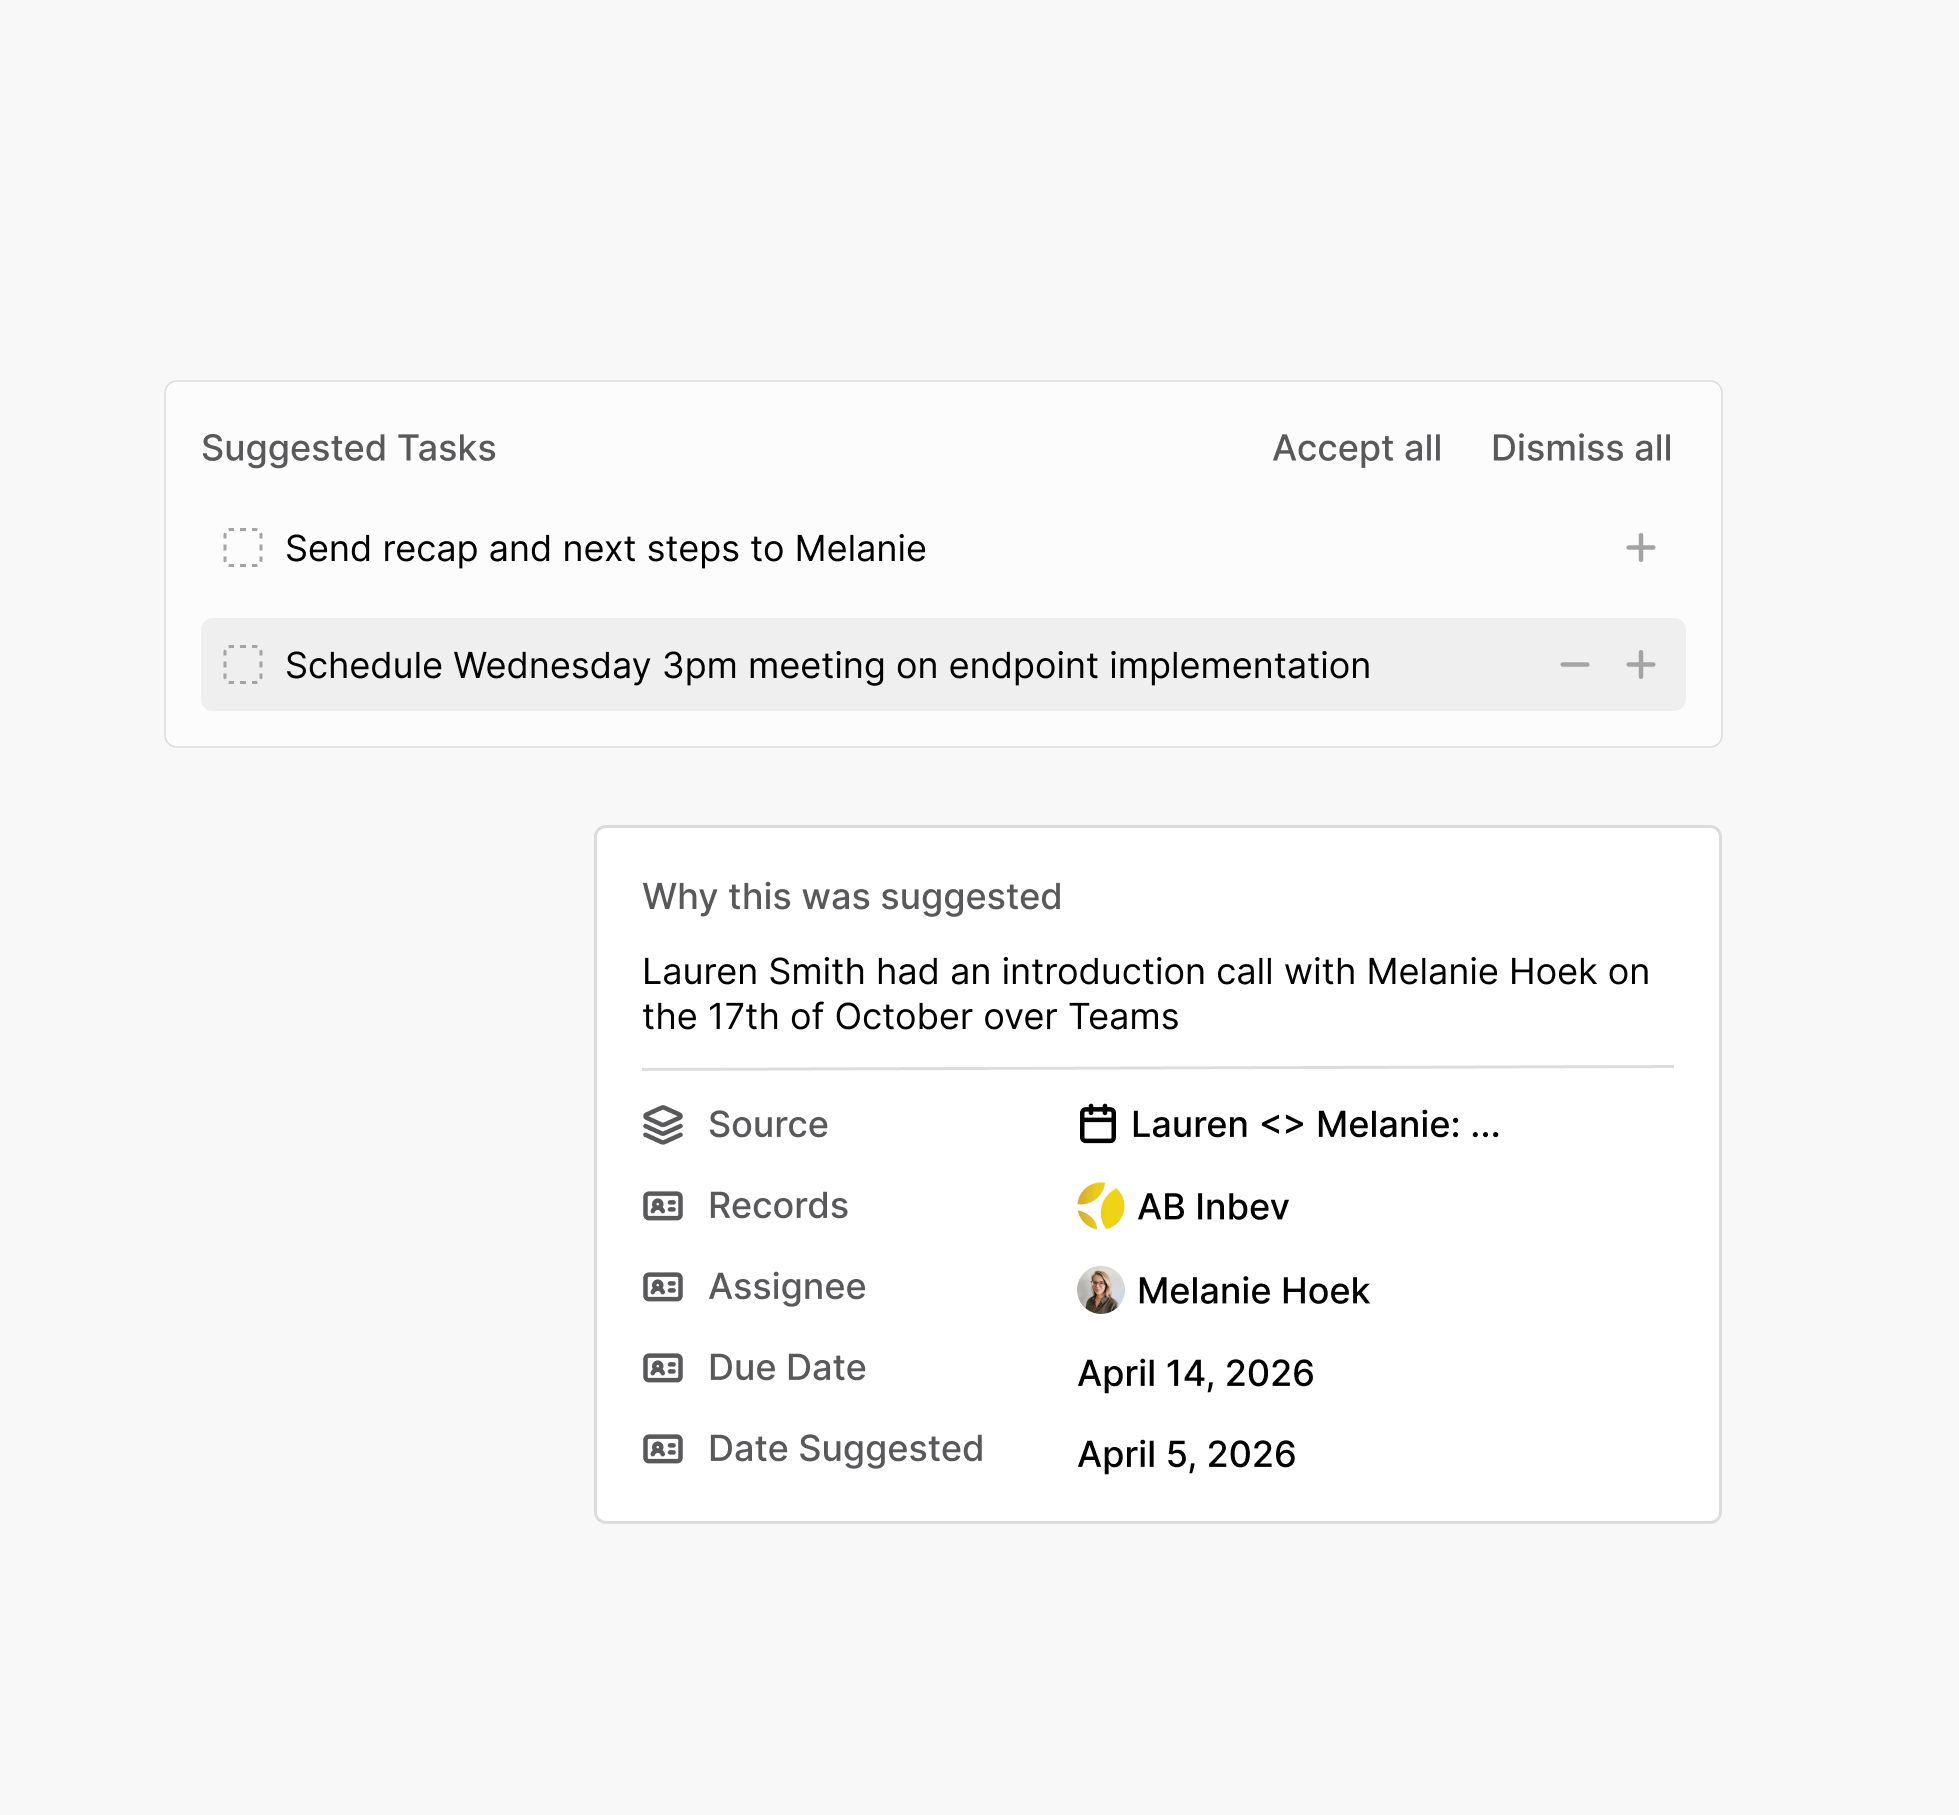Click Melanie Hoek's profile avatar
The width and height of the screenshot is (1959, 1815).
1100,1290
